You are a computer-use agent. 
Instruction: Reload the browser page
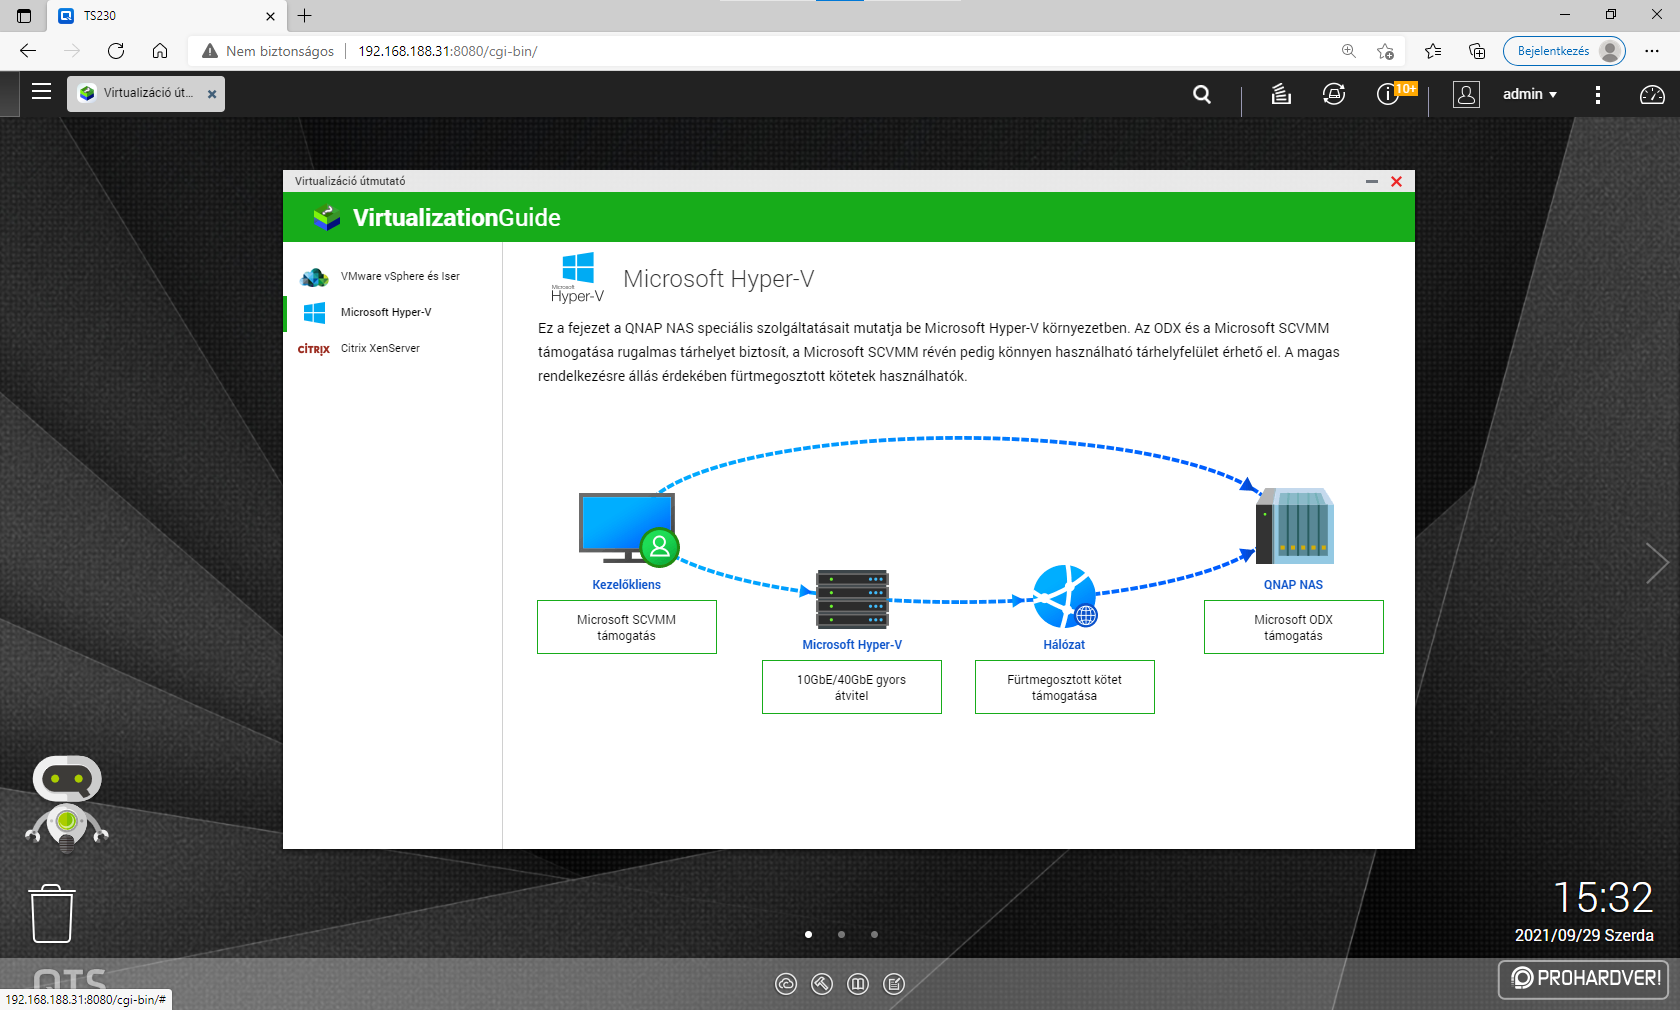(116, 51)
